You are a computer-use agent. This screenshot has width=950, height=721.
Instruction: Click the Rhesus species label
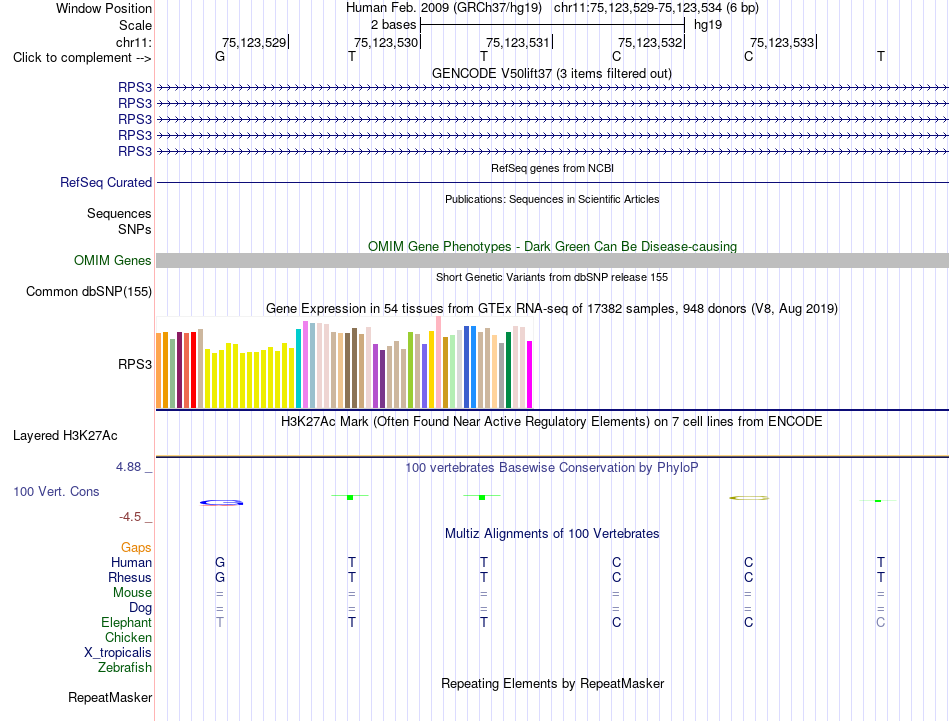click(x=130, y=577)
